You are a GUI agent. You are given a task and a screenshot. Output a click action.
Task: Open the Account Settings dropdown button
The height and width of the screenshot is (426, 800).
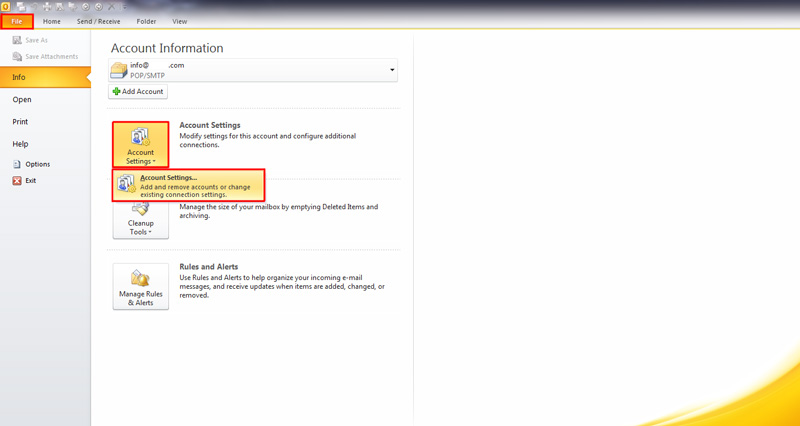140,145
